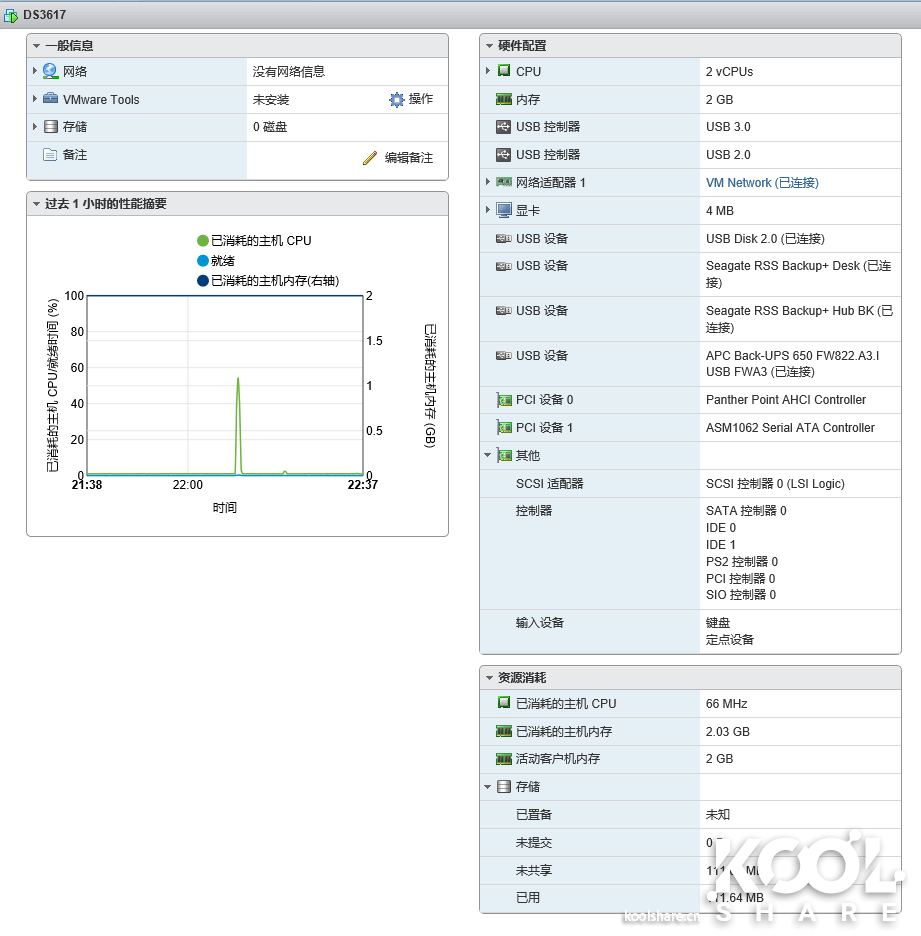This screenshot has height=936, width=921.
Task: Expand the 网络适配器 1 row
Action: (x=488, y=182)
